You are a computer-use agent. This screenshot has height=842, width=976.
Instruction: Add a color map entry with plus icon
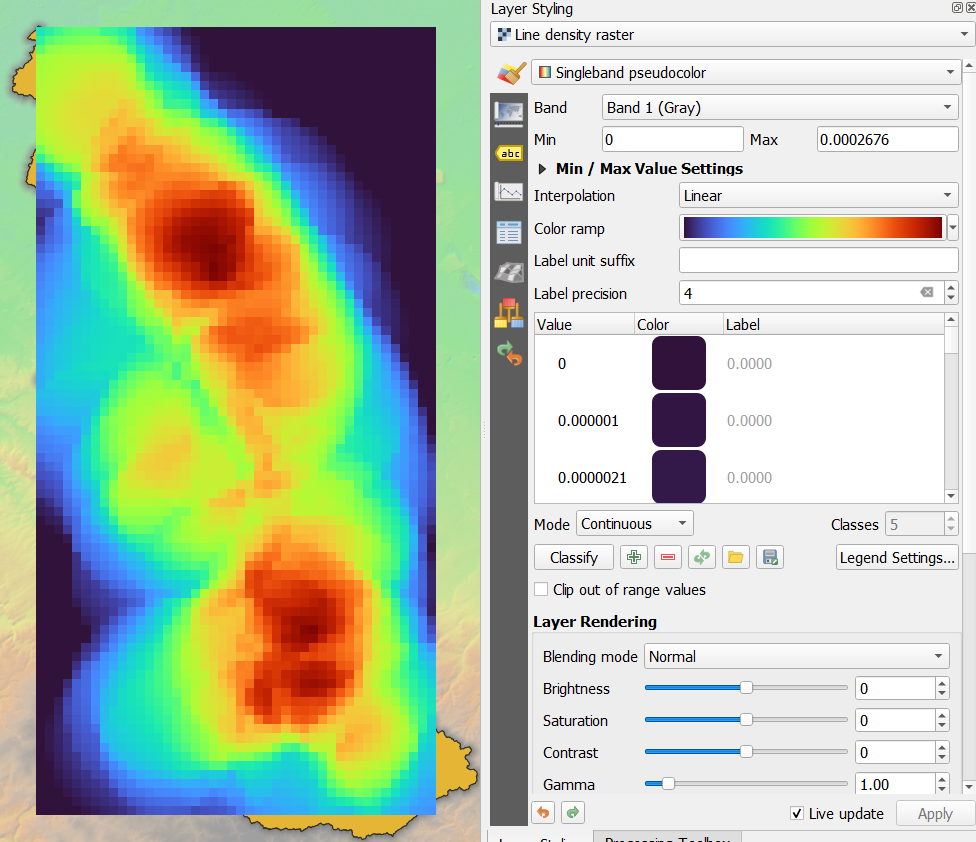[633, 557]
